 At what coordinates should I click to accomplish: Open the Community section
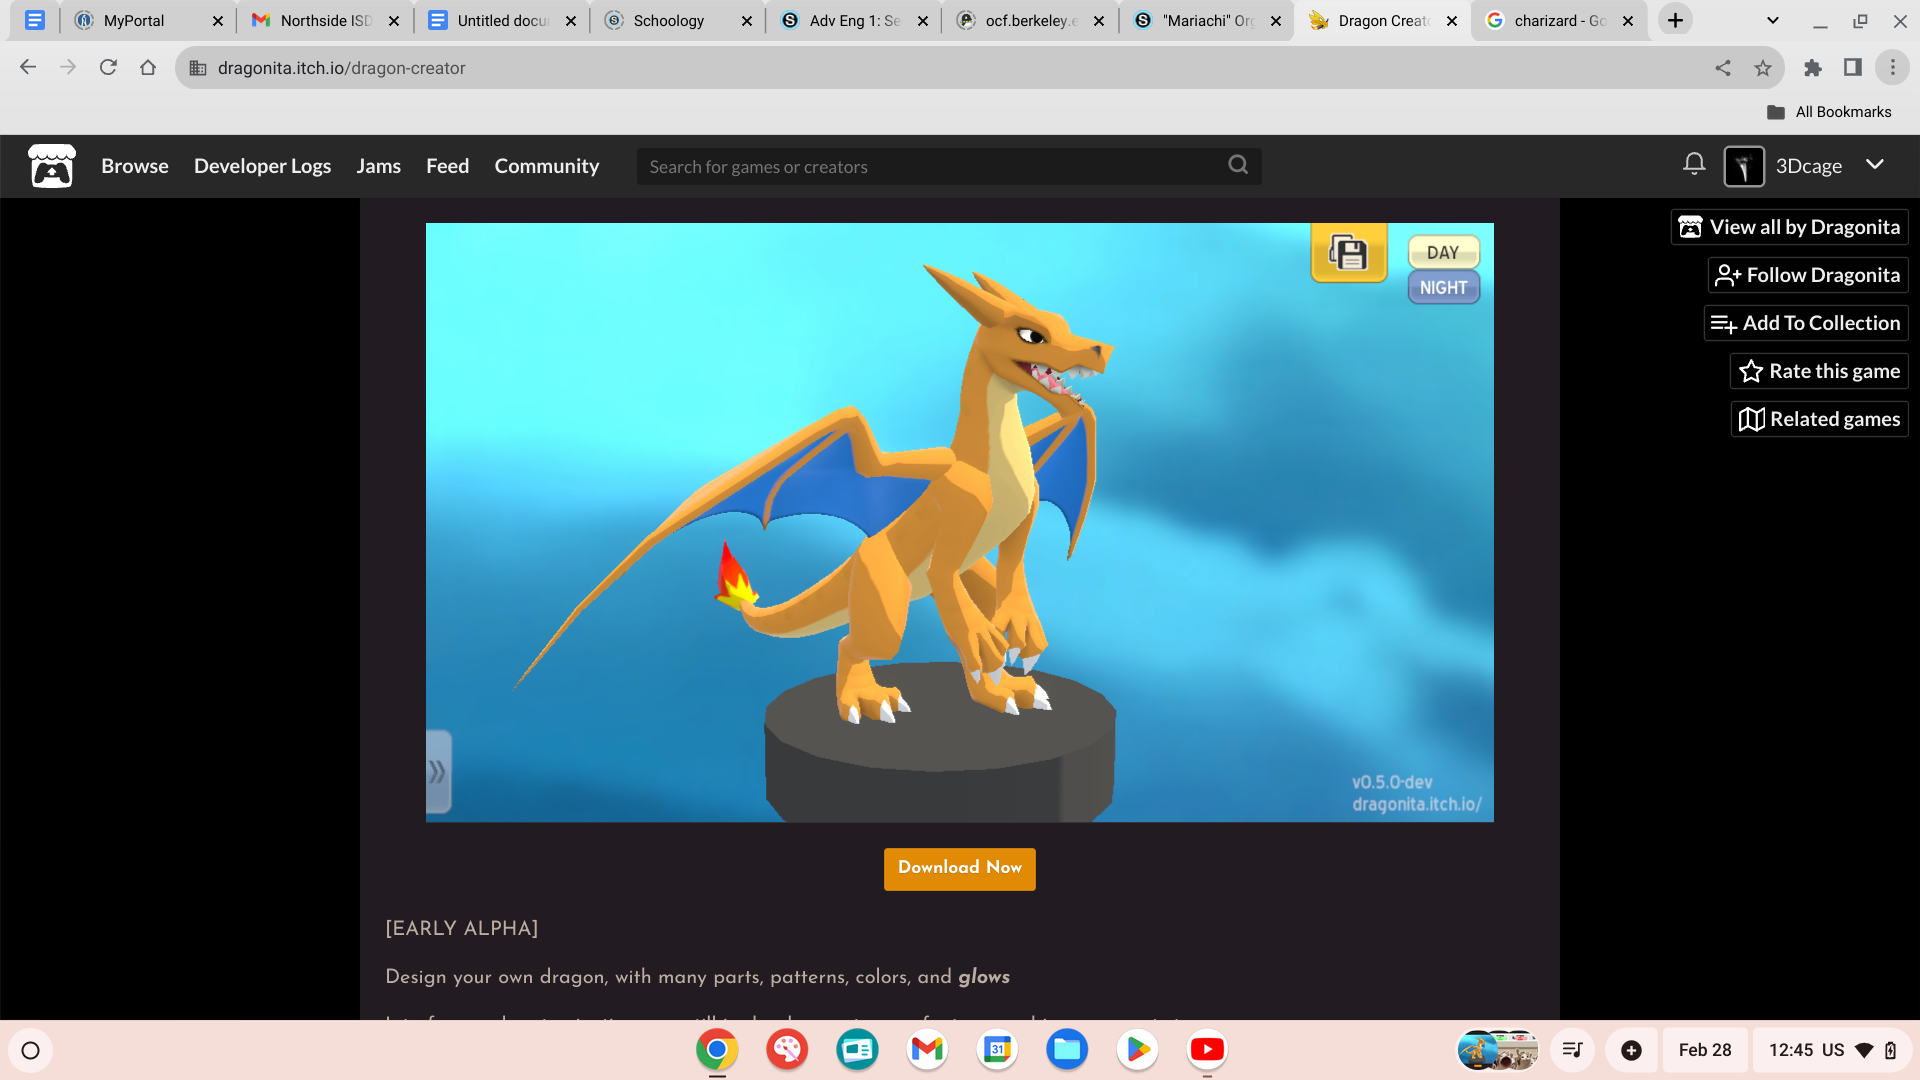pyautogui.click(x=547, y=166)
